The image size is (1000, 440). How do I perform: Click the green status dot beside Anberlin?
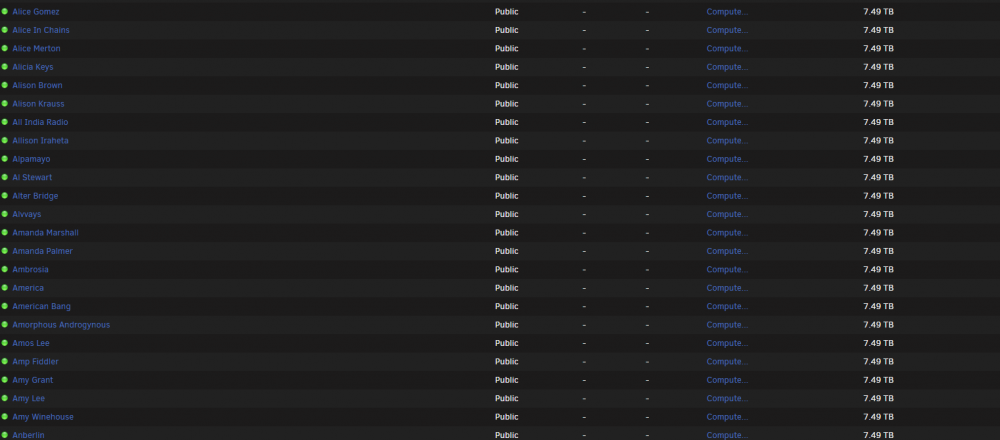[x=4, y=435]
